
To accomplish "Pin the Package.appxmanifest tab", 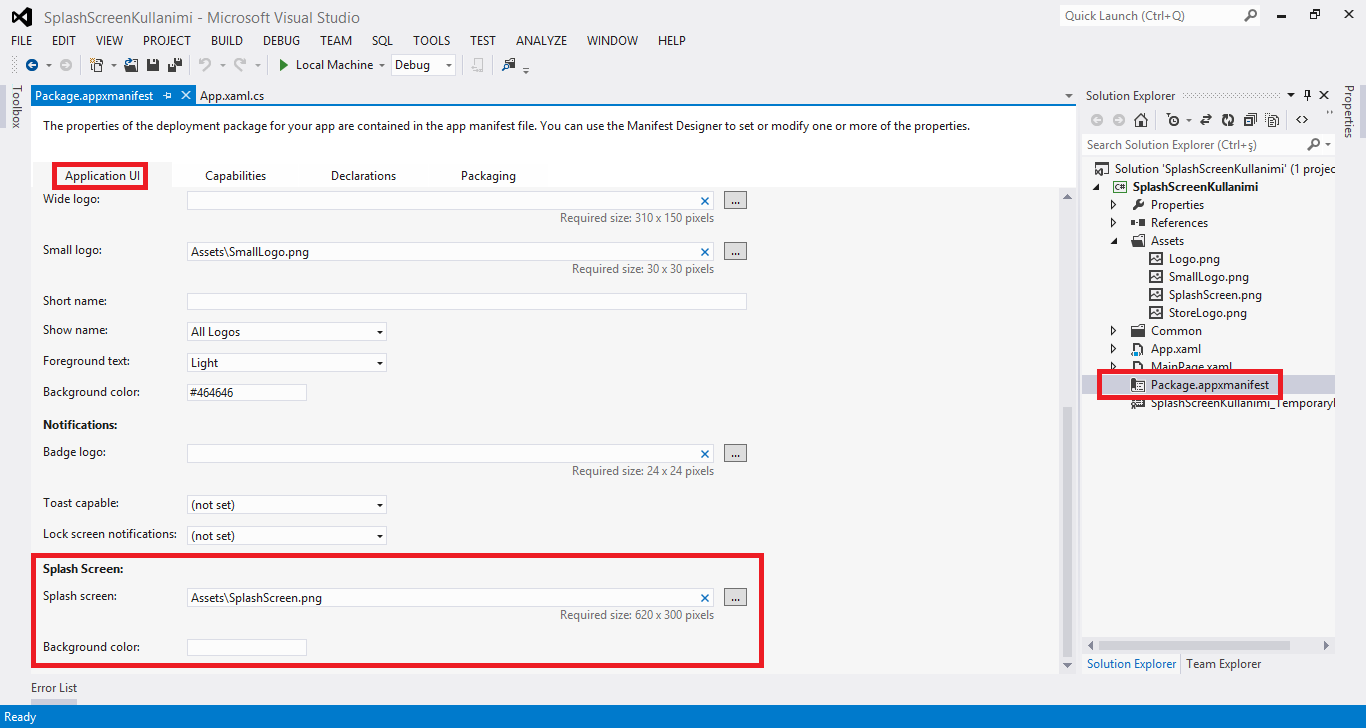I will (168, 96).
